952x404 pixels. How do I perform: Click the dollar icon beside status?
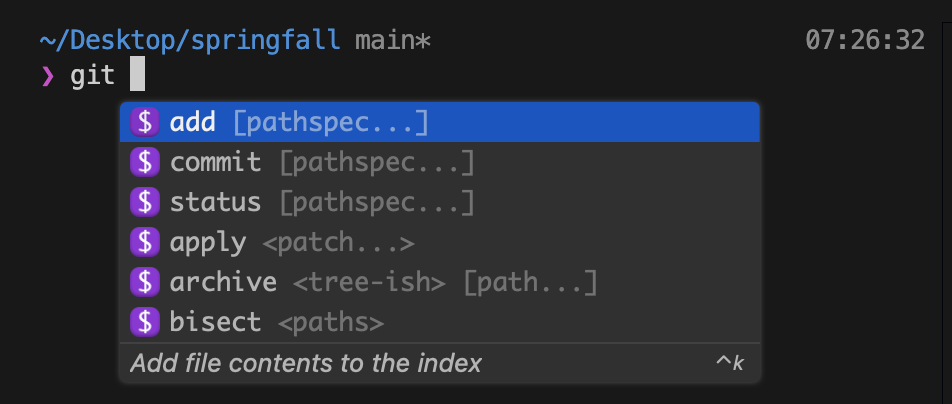(x=145, y=202)
